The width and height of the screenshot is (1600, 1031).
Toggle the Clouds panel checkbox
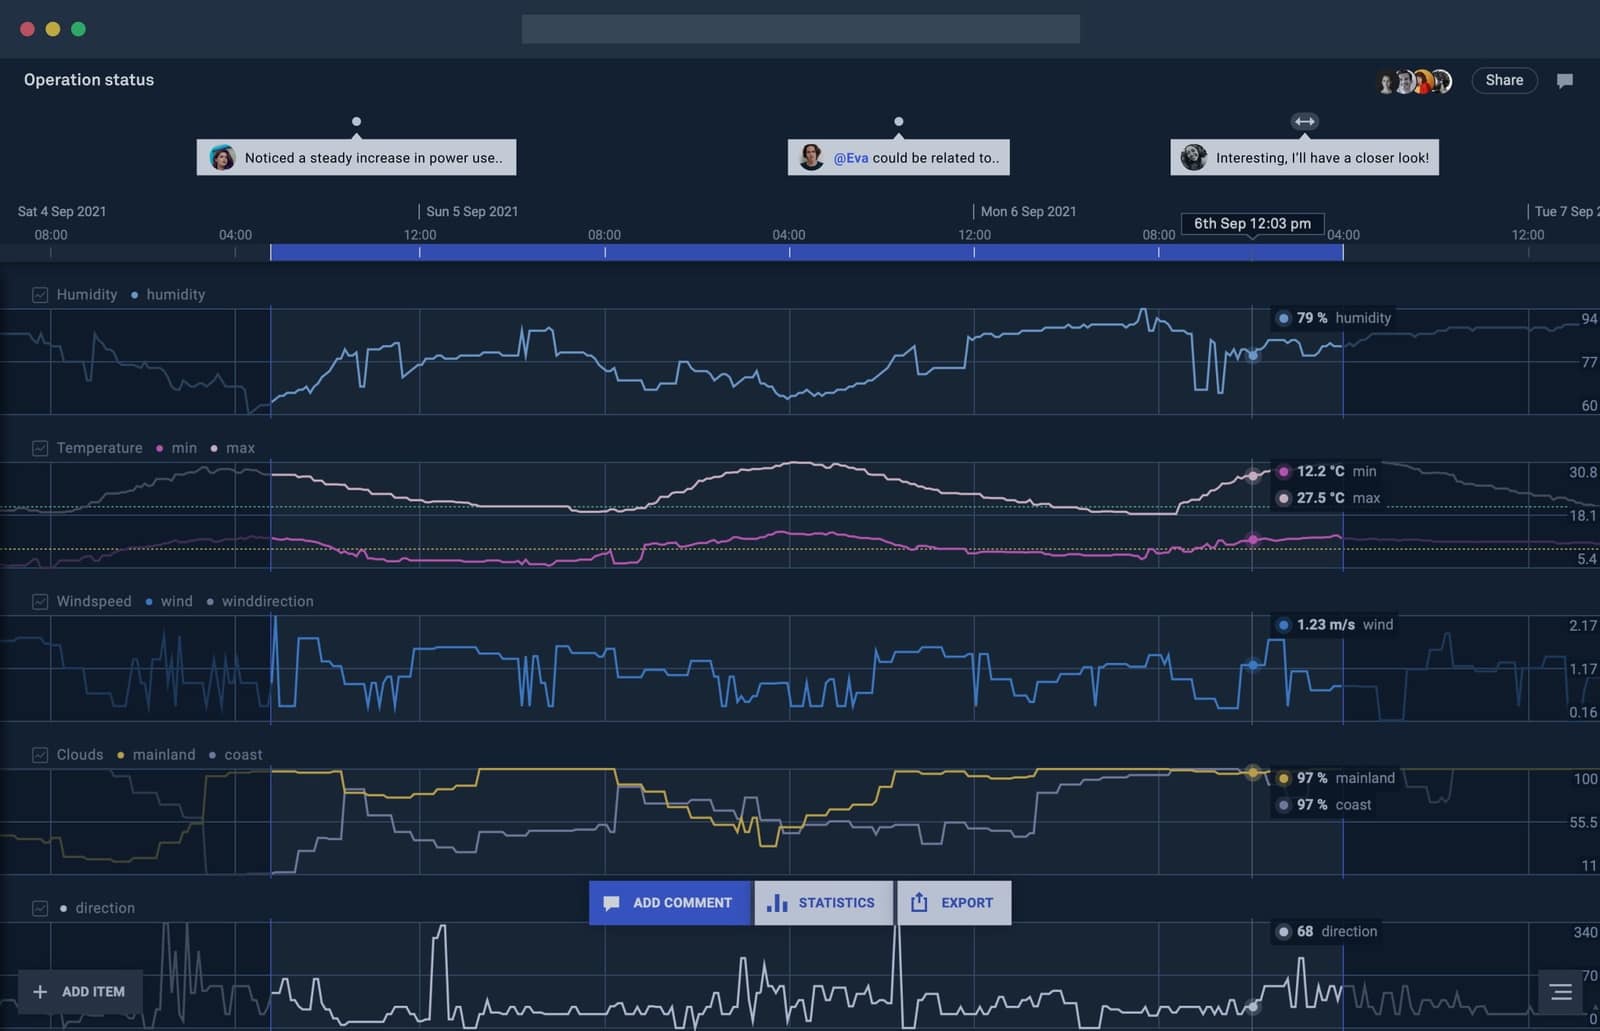click(x=40, y=754)
